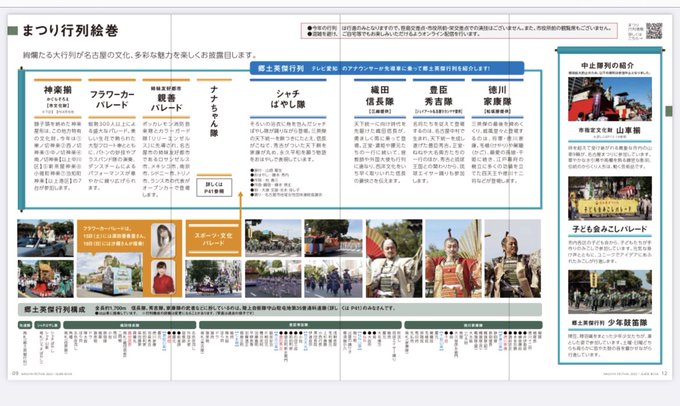Click the portrait of the woman in white
The image size is (680, 406).
coord(163,240)
